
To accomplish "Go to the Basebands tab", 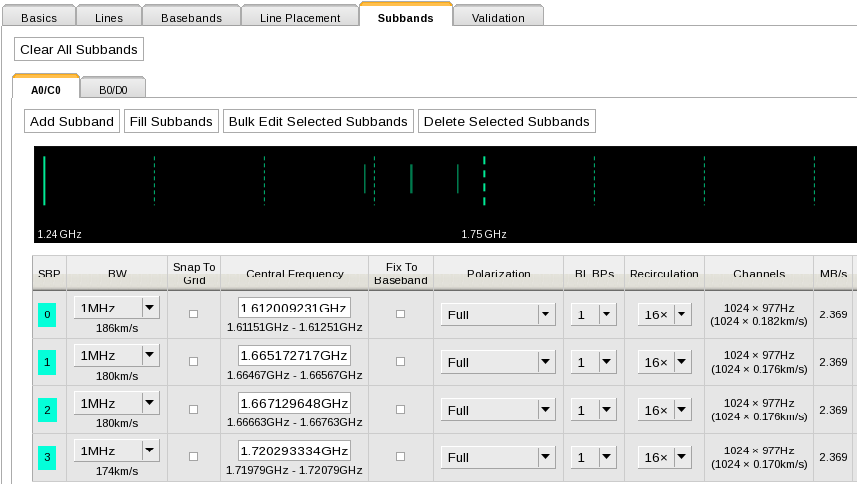I will tap(191, 18).
